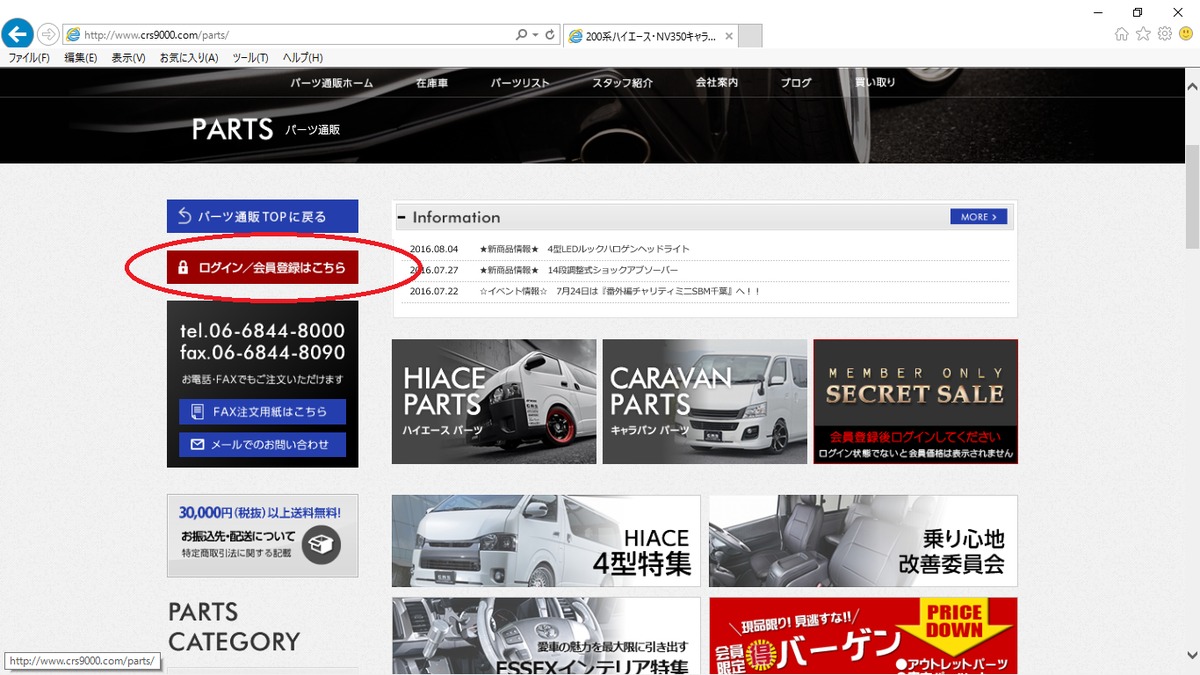
Task: Open the 表示(V) menu
Action: coord(128,58)
